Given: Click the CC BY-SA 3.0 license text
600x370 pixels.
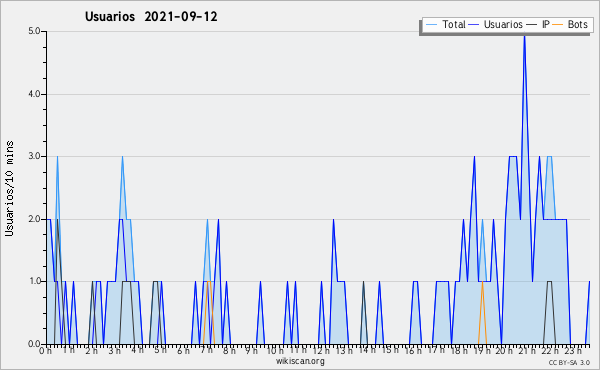Looking at the screenshot, I should [x=569, y=362].
